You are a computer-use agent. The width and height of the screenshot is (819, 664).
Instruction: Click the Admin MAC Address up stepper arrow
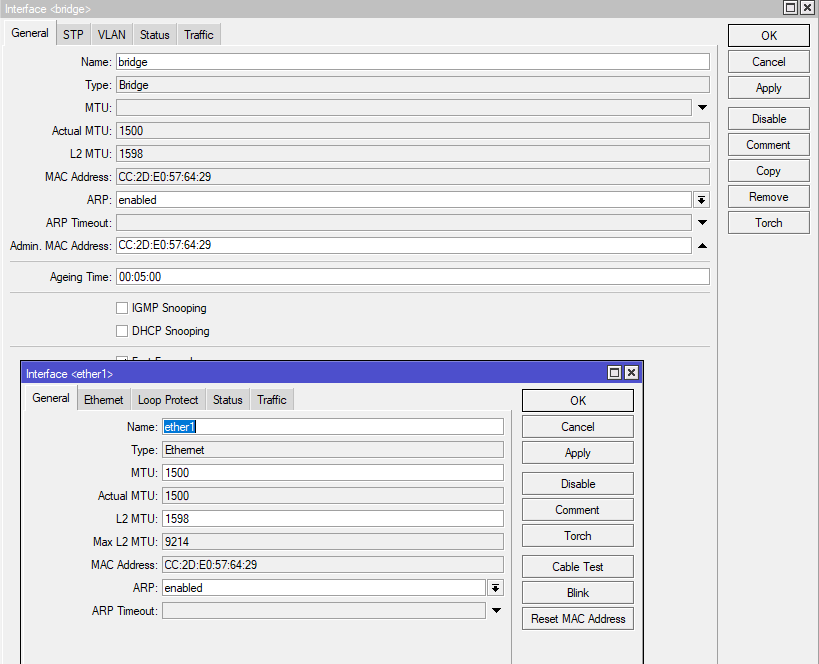pyautogui.click(x=701, y=245)
